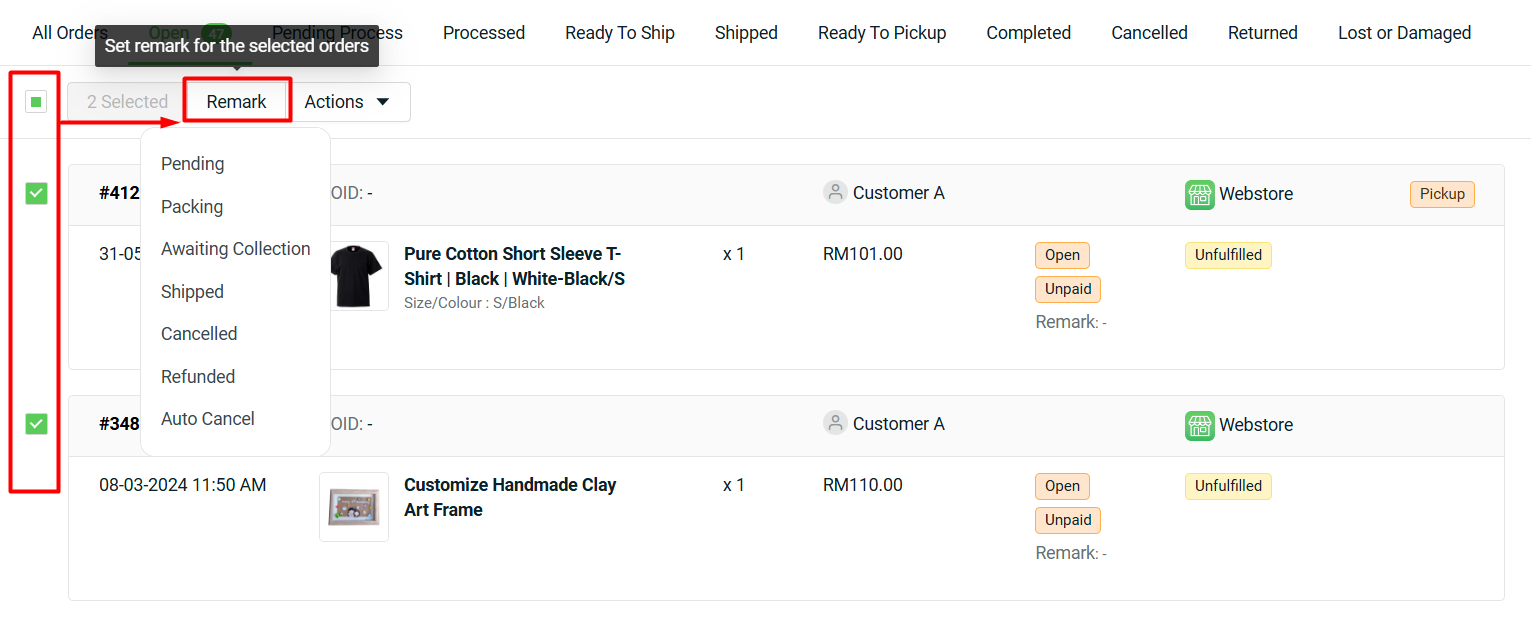Click the Pickup tag on the first order
Screen dimensions: 1531x621
coord(1442,194)
